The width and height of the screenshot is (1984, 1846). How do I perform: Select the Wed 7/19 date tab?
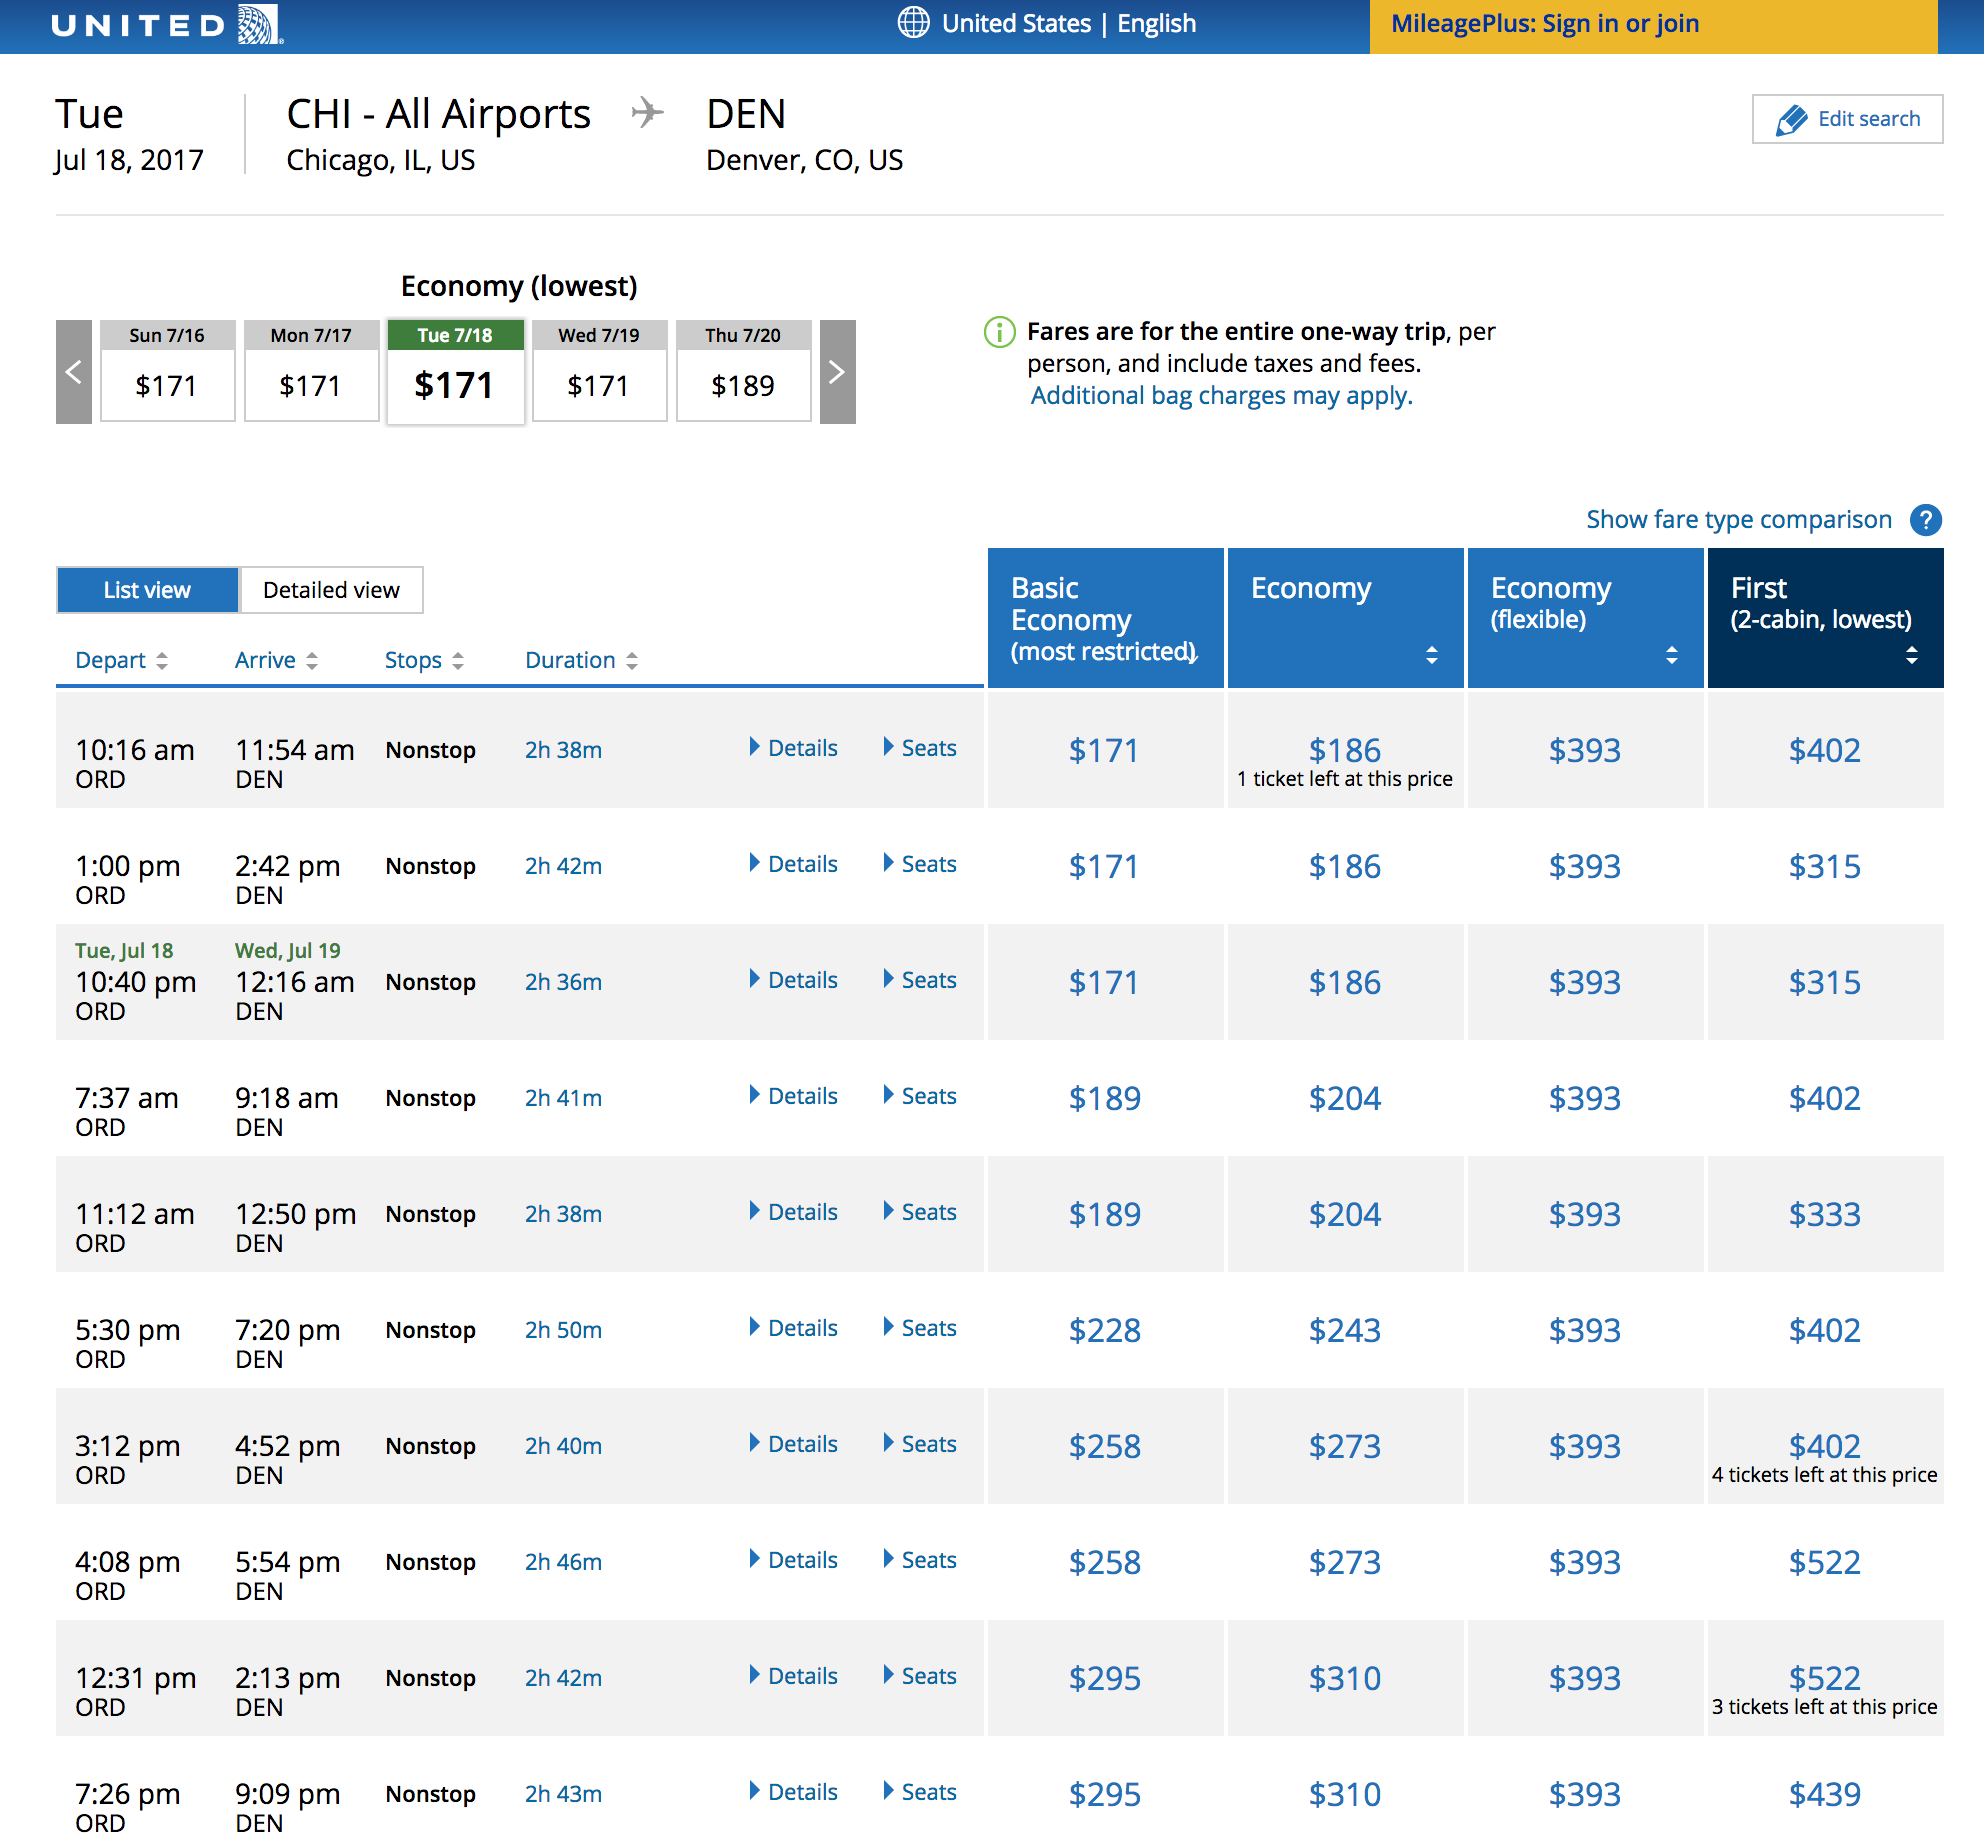599,371
